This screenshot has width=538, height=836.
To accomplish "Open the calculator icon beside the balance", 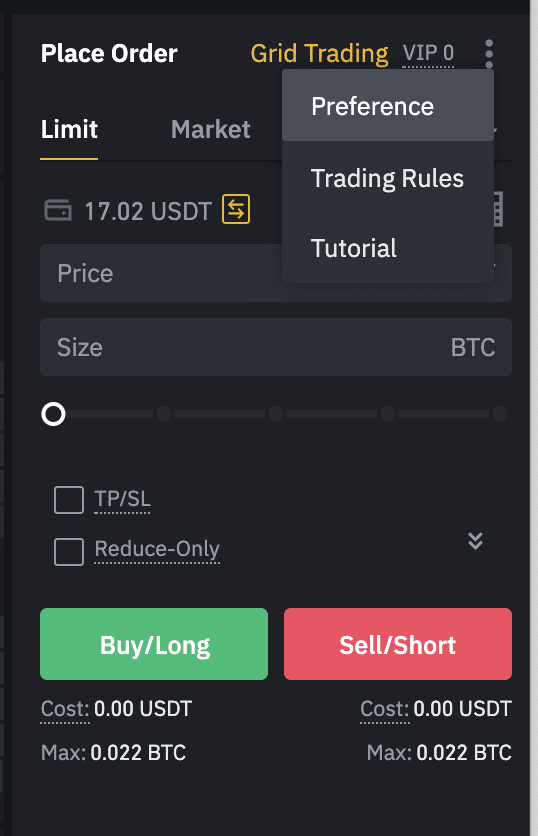I will (498, 210).
